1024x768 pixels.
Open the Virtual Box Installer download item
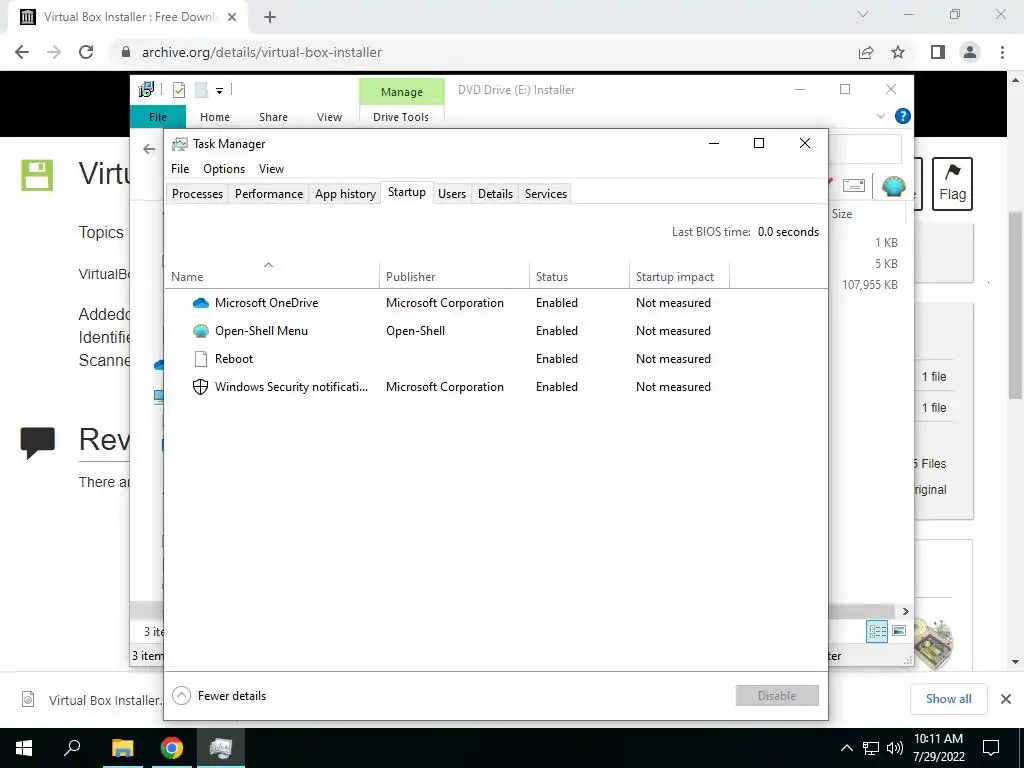pos(91,700)
